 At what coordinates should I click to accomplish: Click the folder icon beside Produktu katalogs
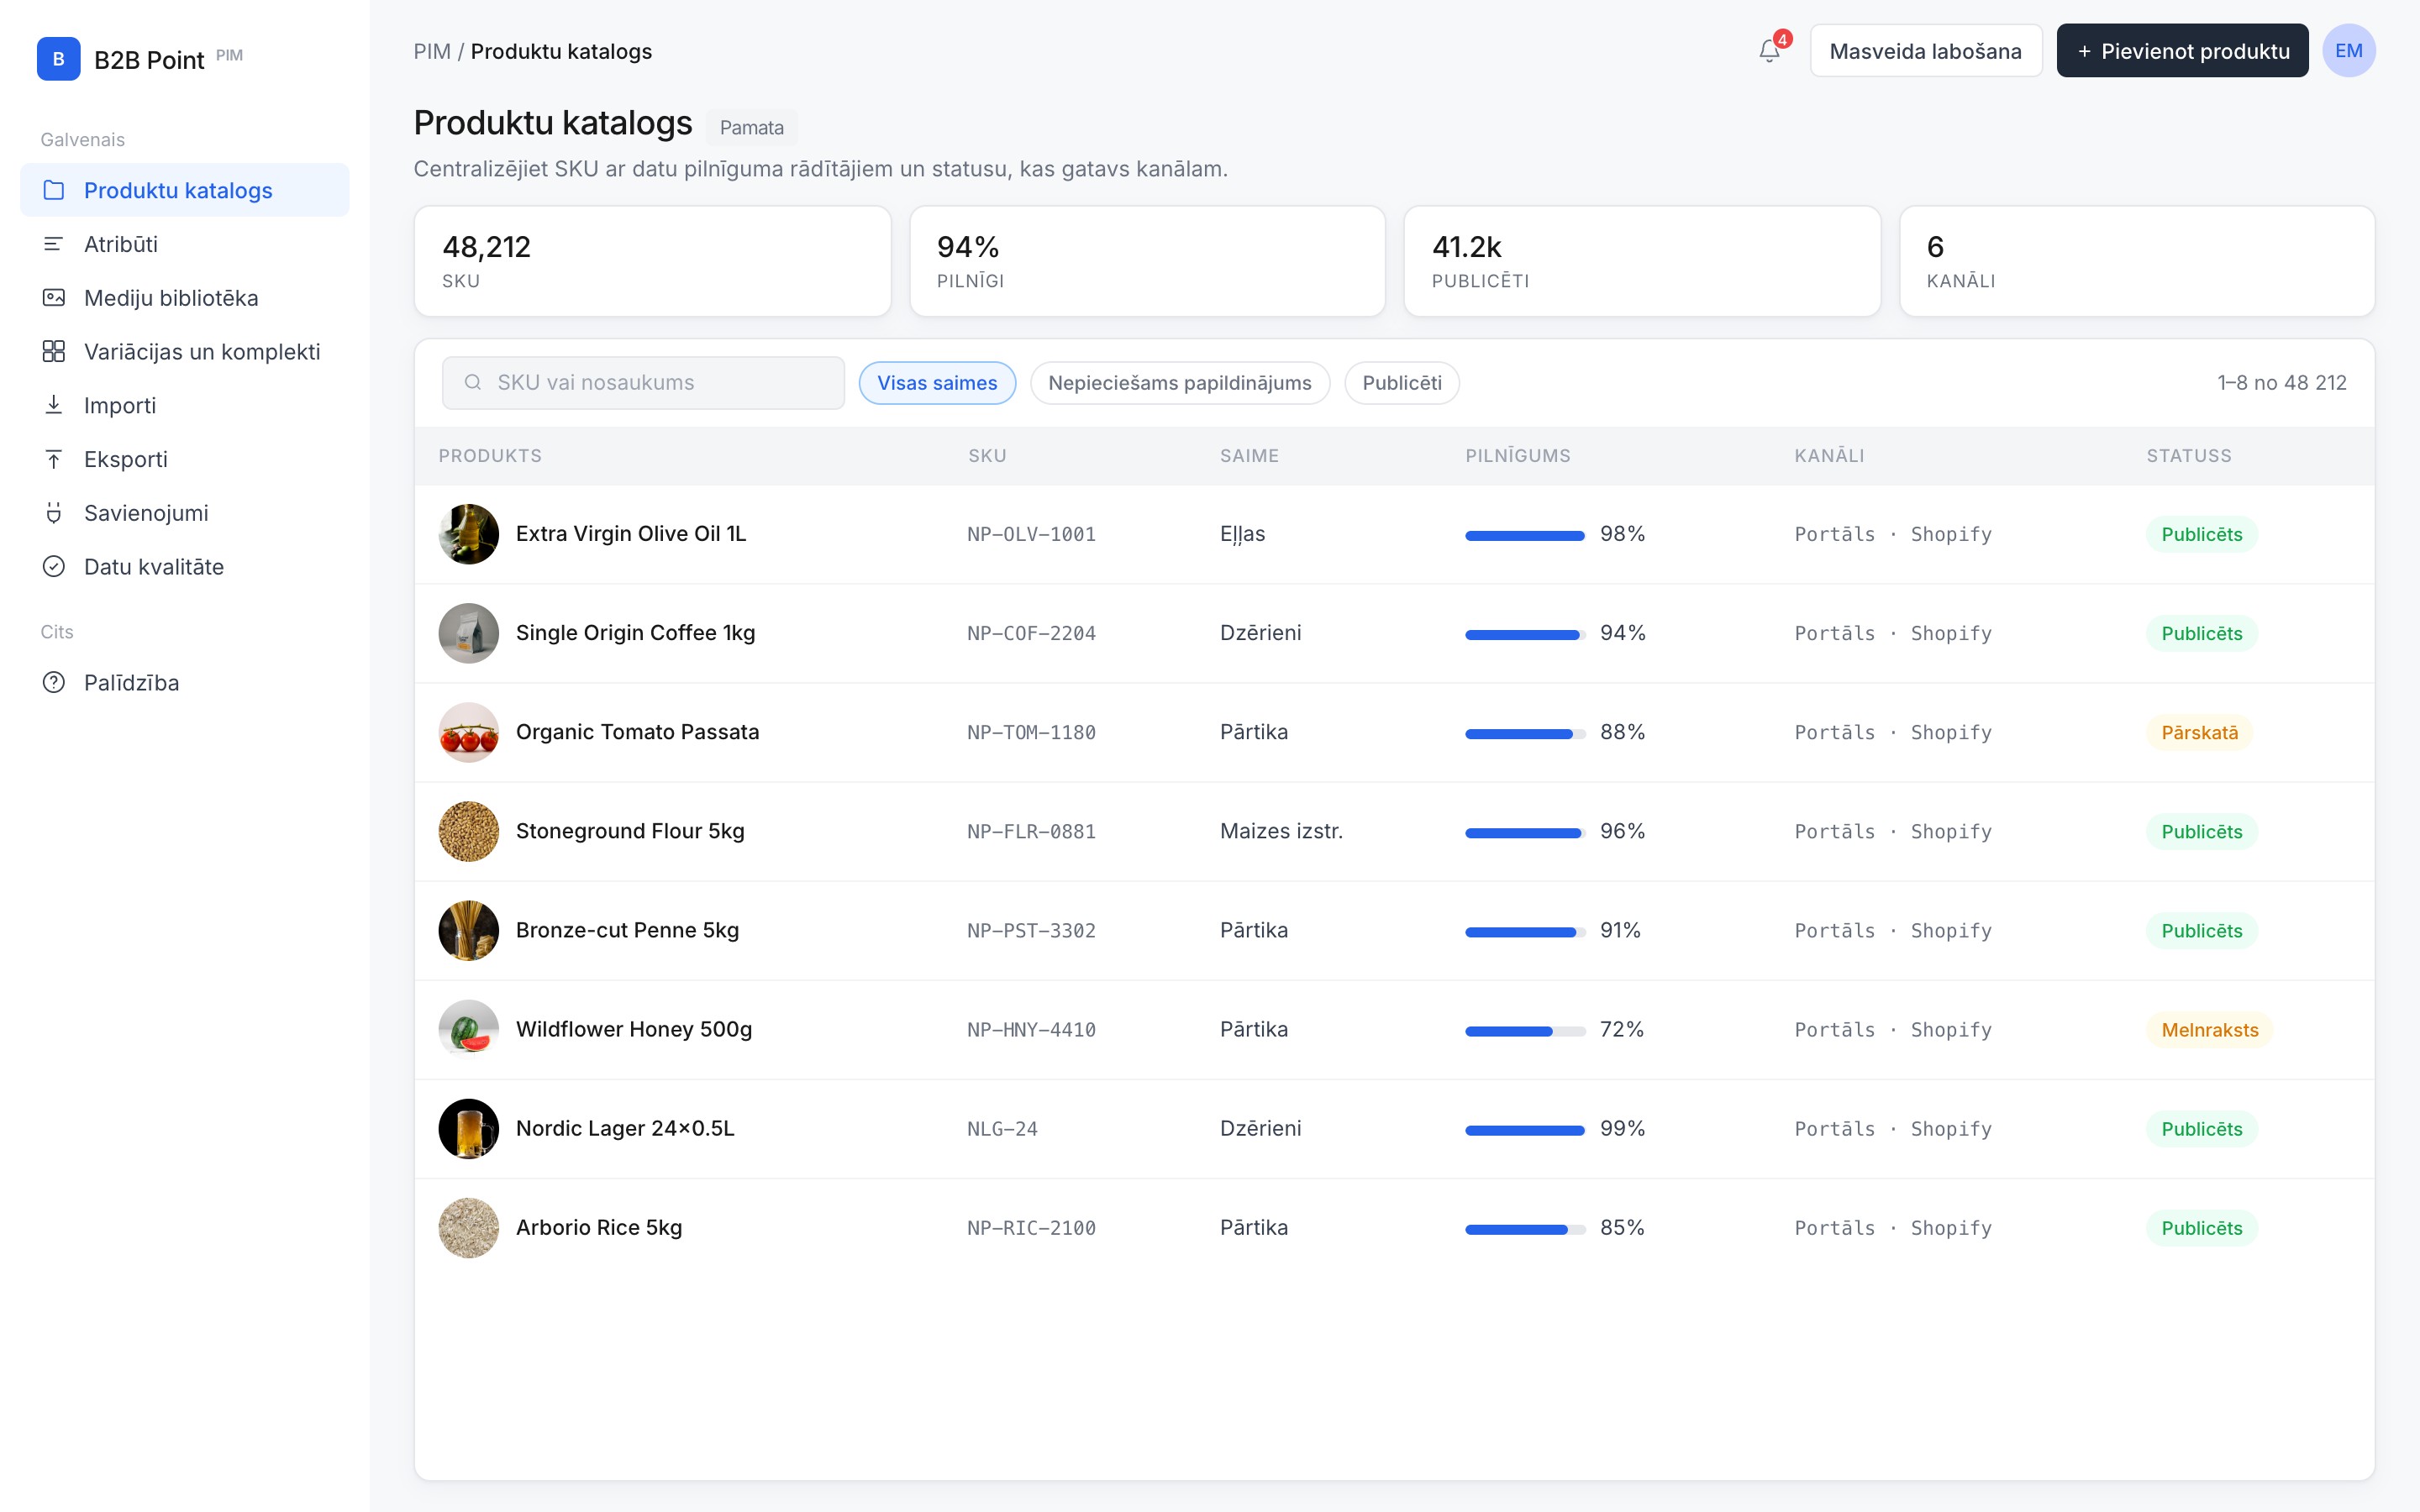click(54, 190)
